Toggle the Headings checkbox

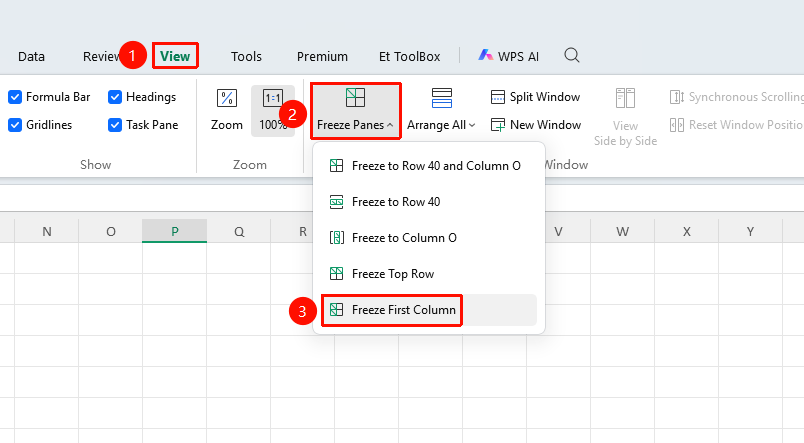(115, 97)
